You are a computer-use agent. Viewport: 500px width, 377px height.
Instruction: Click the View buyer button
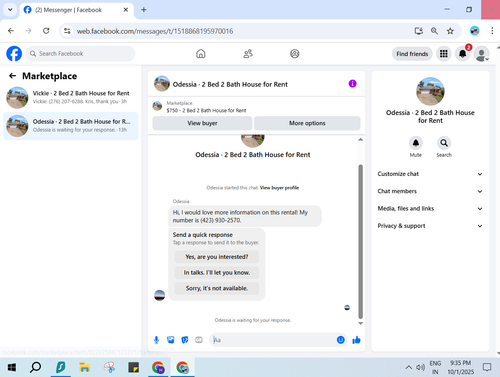(202, 123)
